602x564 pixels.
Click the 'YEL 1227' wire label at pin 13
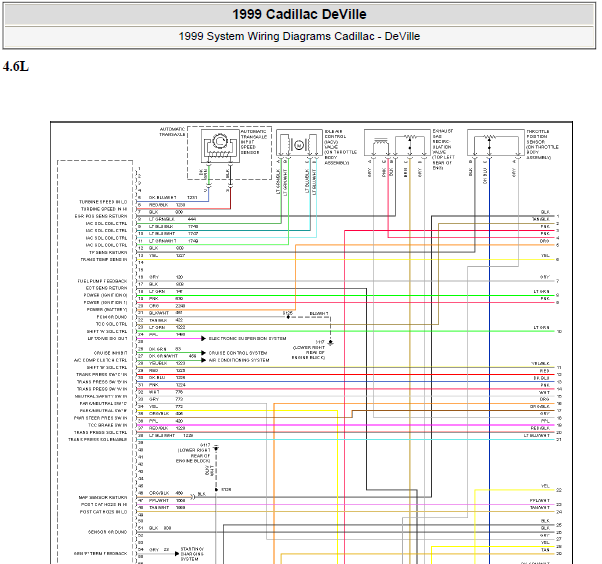(167, 256)
